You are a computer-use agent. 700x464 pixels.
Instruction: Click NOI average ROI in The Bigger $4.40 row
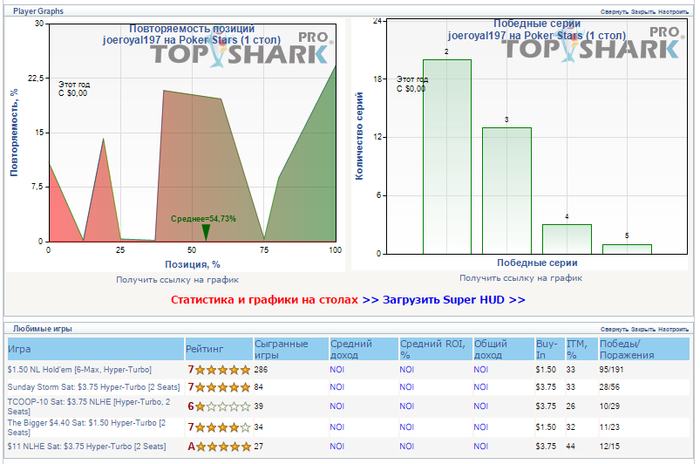pos(407,427)
